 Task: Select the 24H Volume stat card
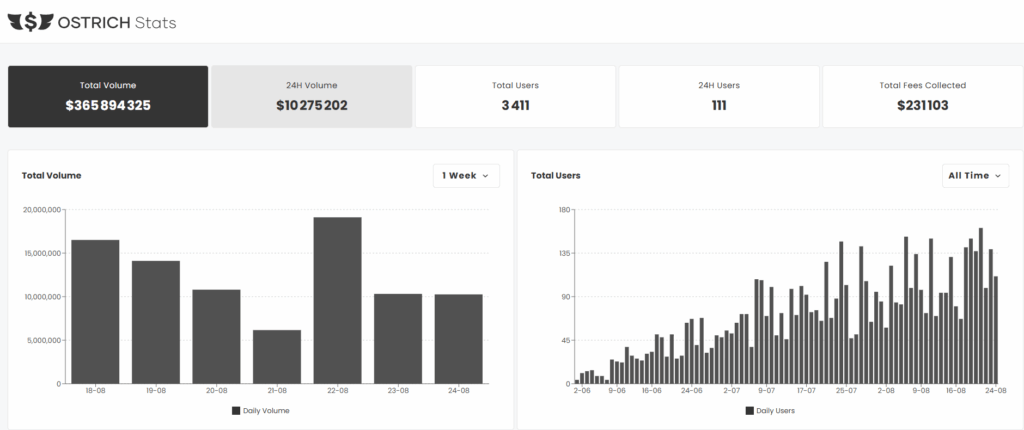(x=312, y=96)
